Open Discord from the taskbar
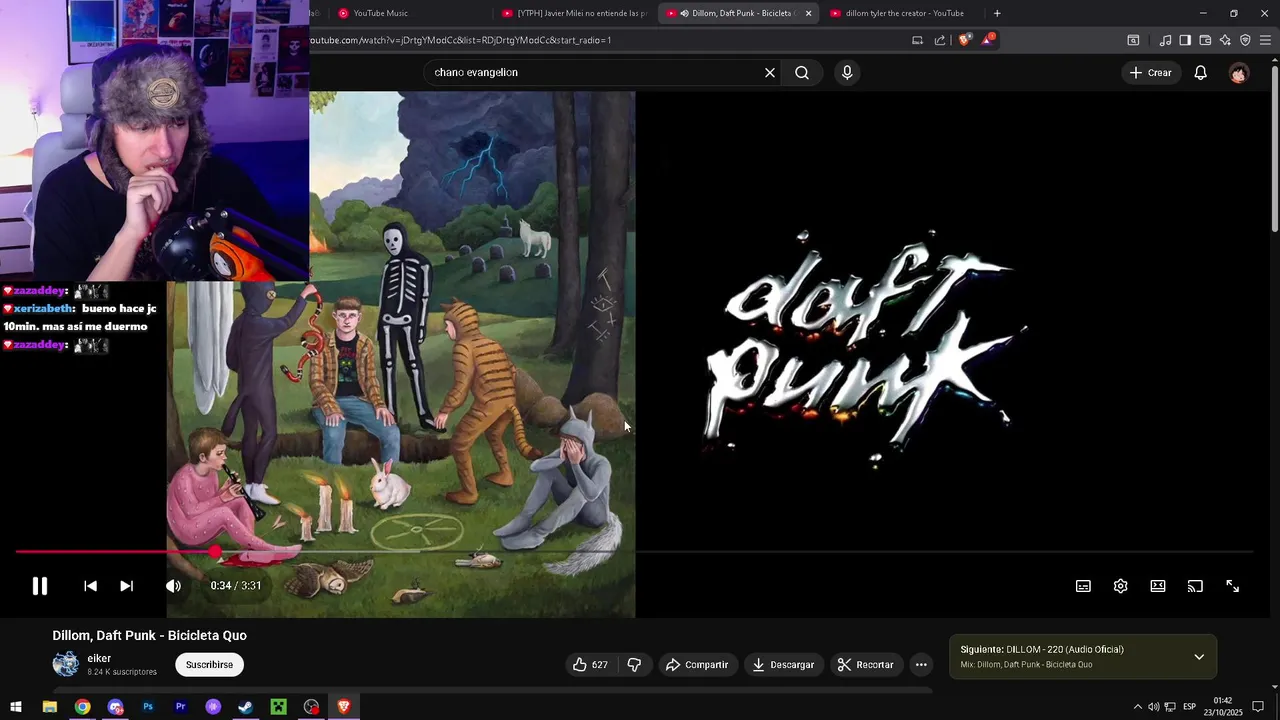Screen dimensions: 1280x720 115,707
